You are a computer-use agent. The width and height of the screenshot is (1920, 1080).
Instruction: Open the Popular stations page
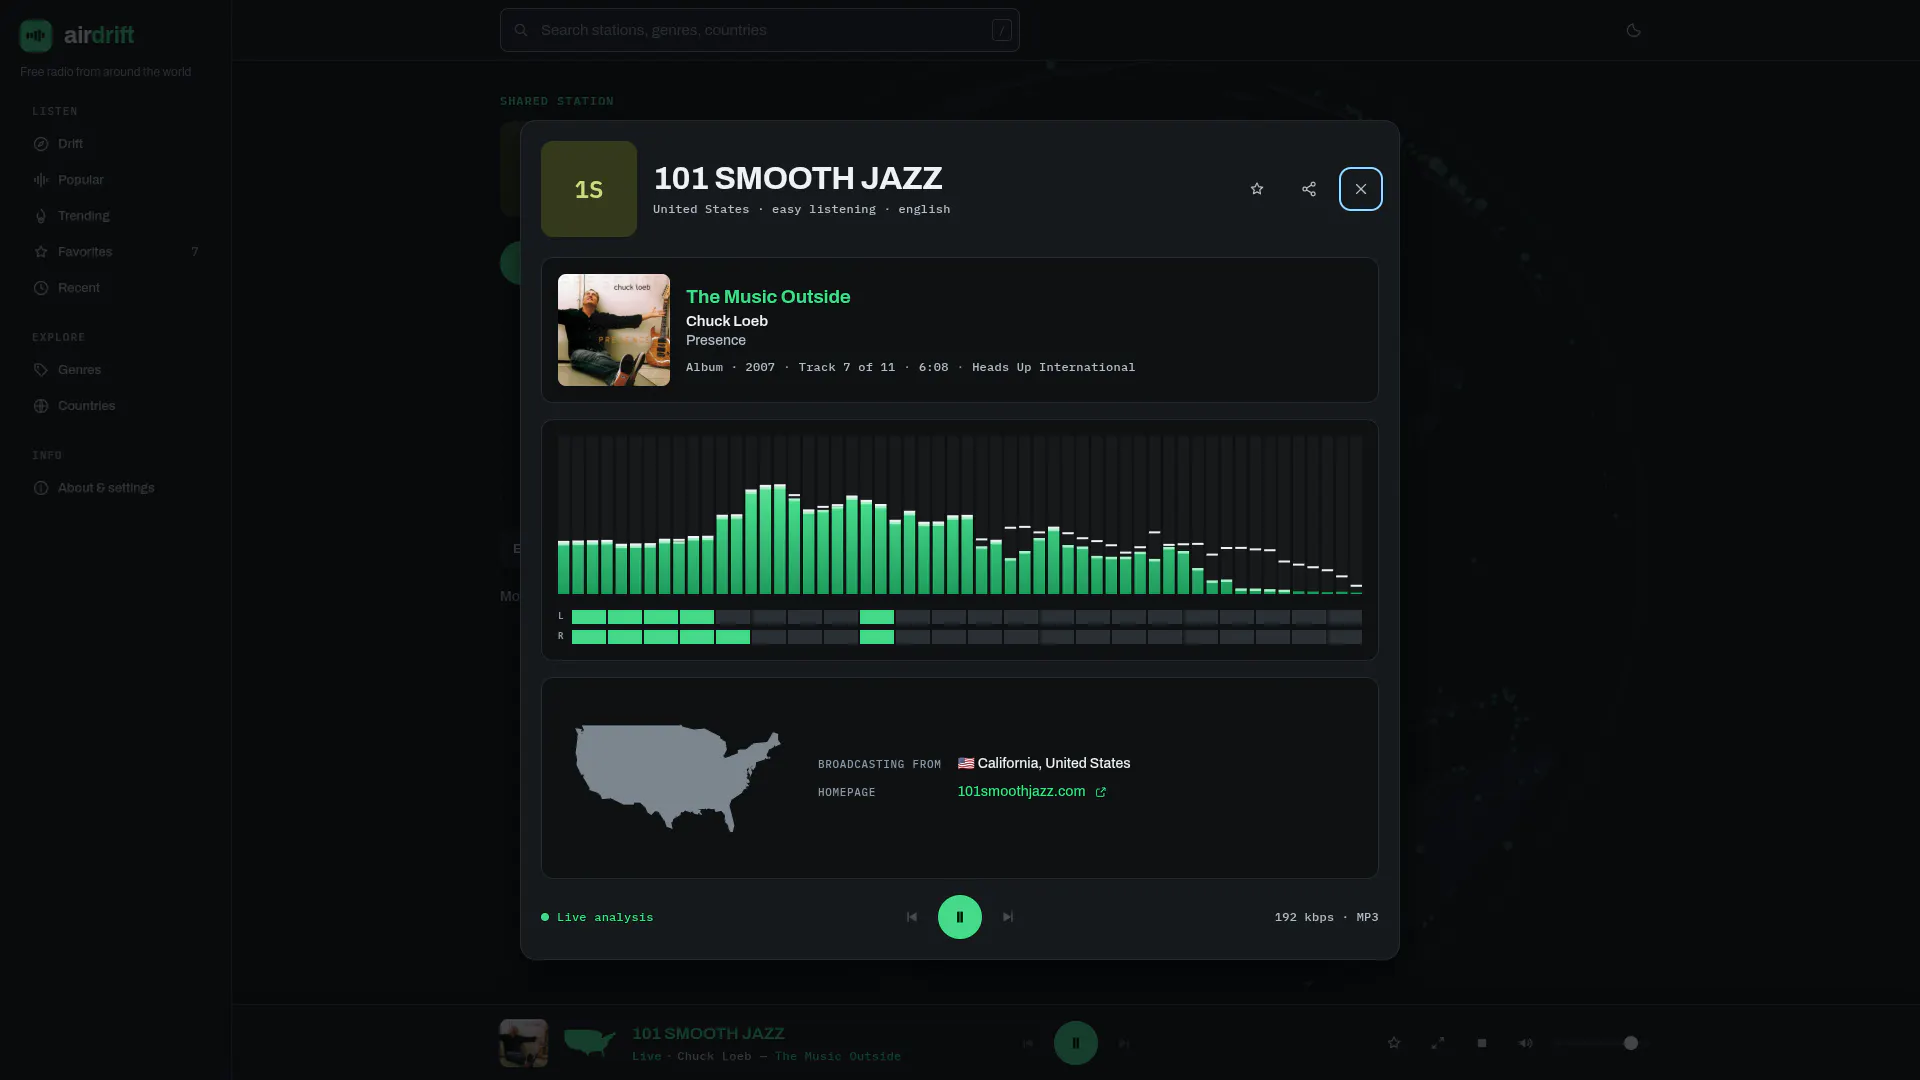click(115, 180)
